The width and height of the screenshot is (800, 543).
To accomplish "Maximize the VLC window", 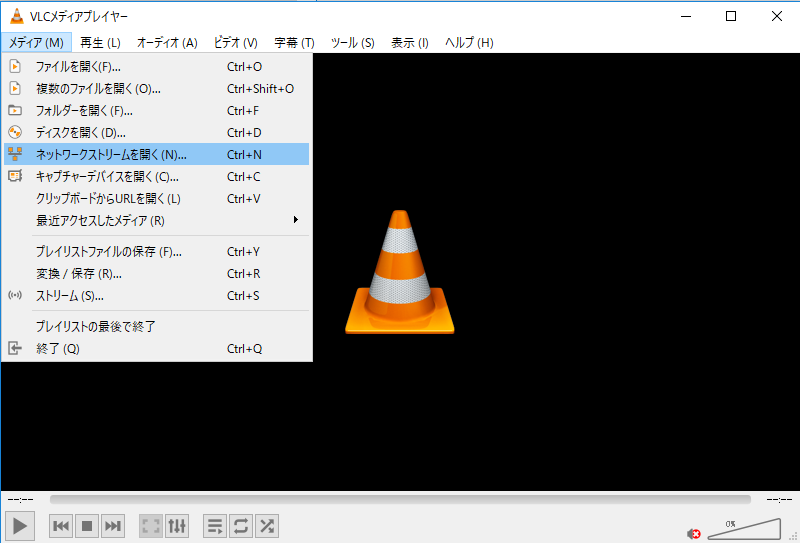I will (731, 16).
